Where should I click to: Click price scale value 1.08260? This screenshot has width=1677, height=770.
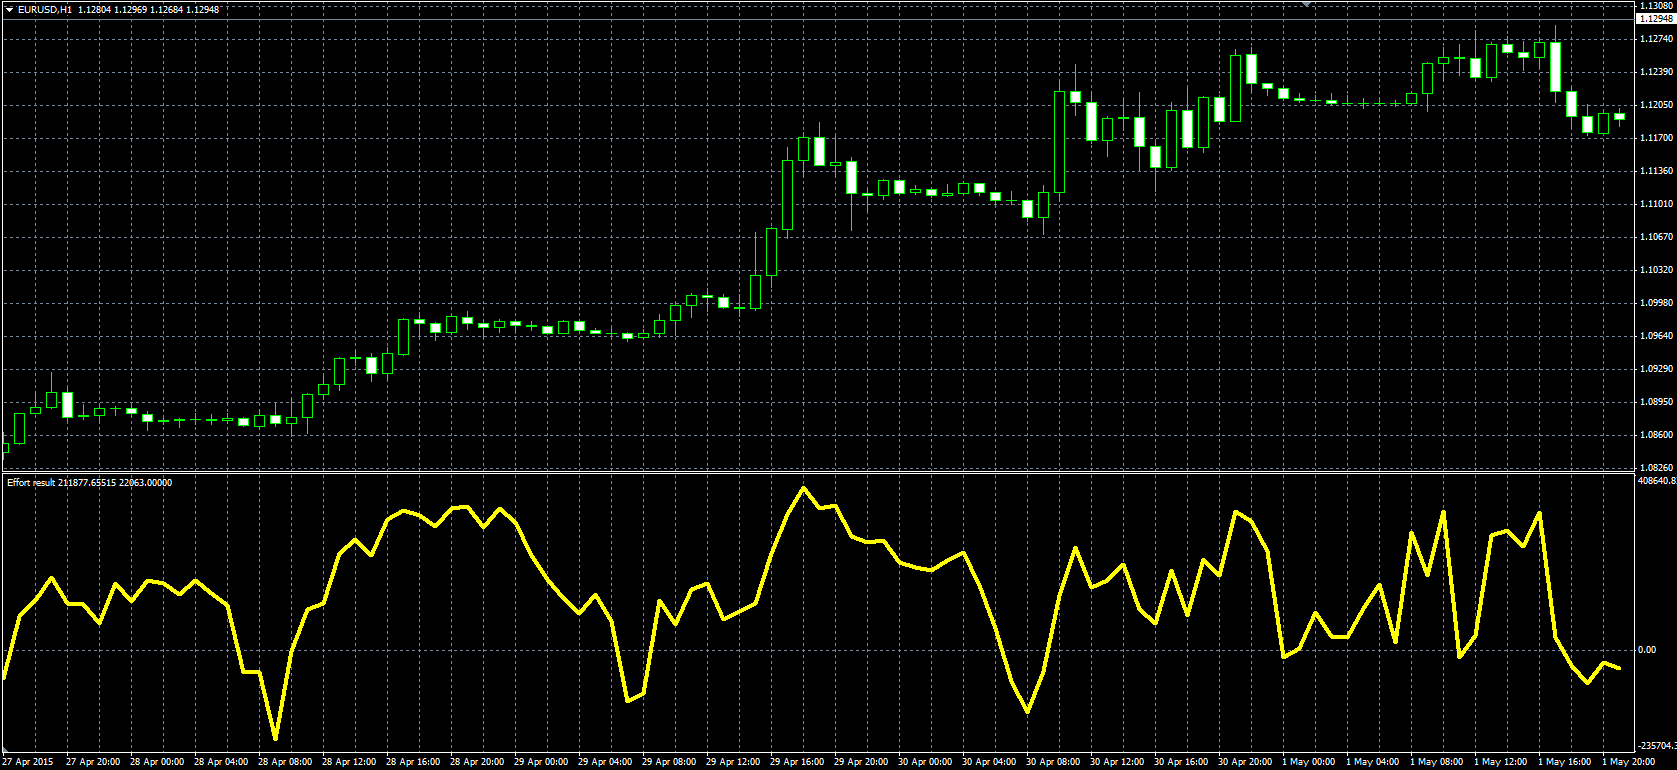pos(1657,467)
